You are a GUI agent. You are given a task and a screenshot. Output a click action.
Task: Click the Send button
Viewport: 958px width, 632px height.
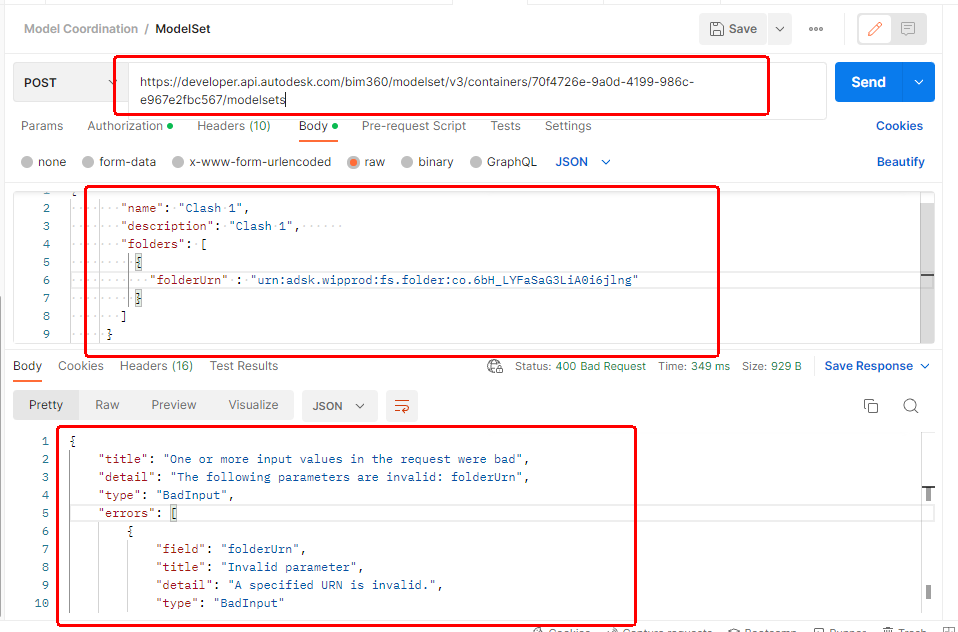tap(868, 81)
